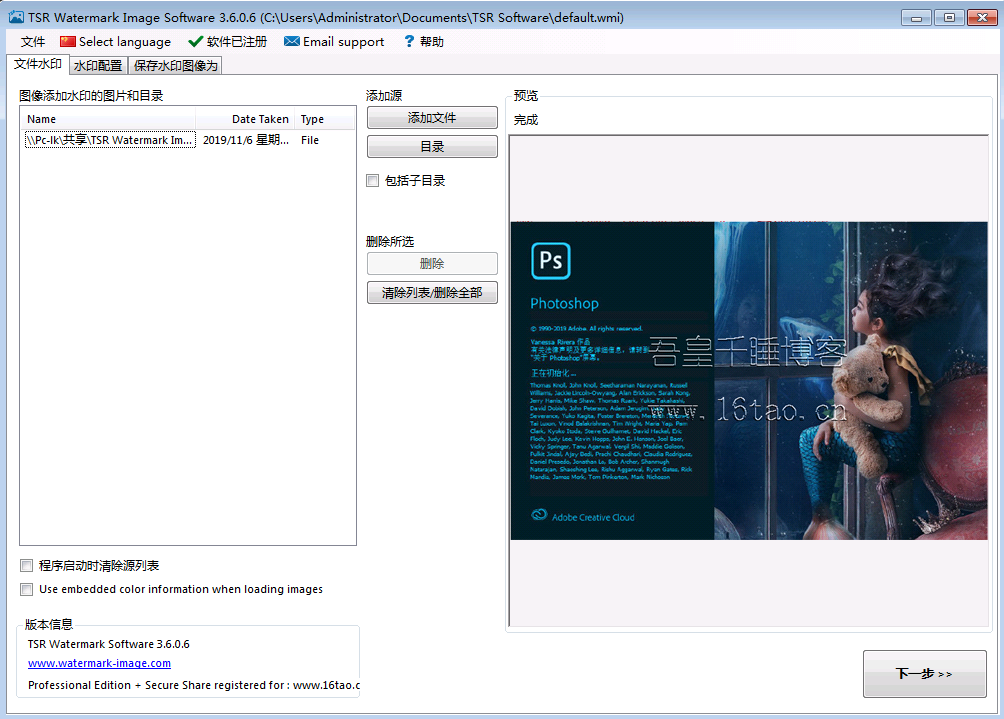Click the 目录 button
This screenshot has height=719, width=1004.
(432, 147)
